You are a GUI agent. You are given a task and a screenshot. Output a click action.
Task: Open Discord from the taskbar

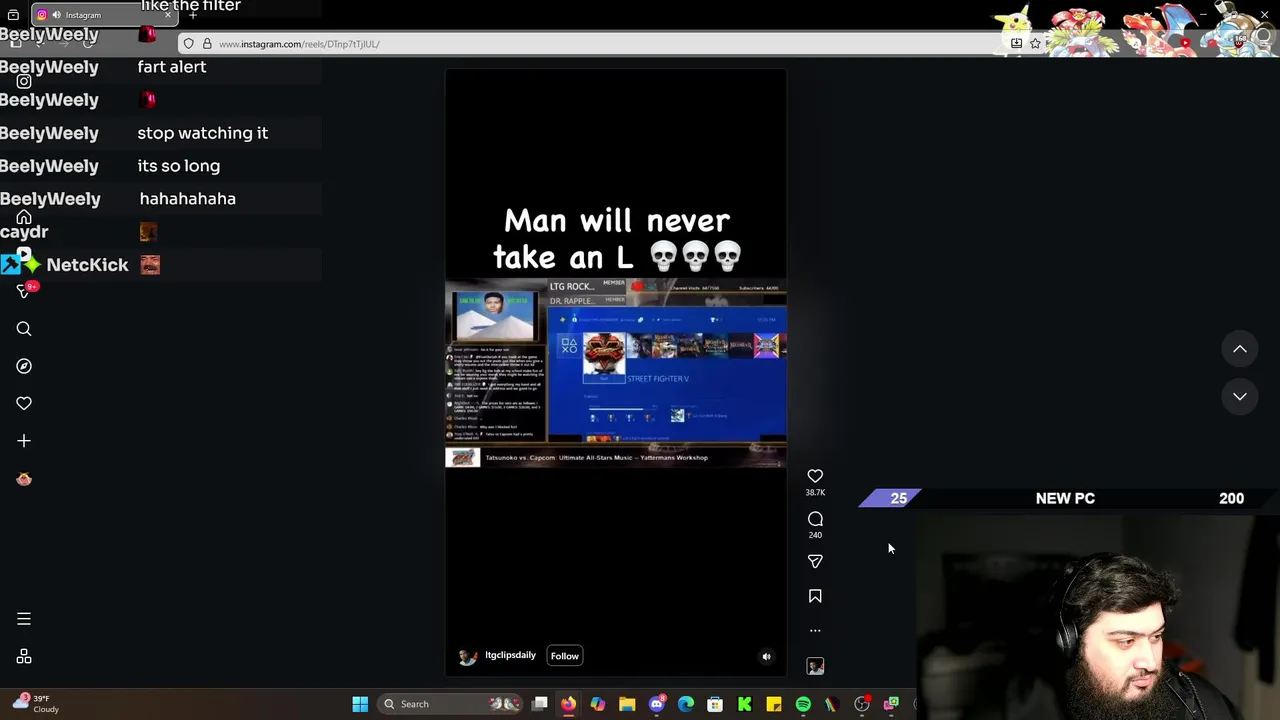coord(656,704)
